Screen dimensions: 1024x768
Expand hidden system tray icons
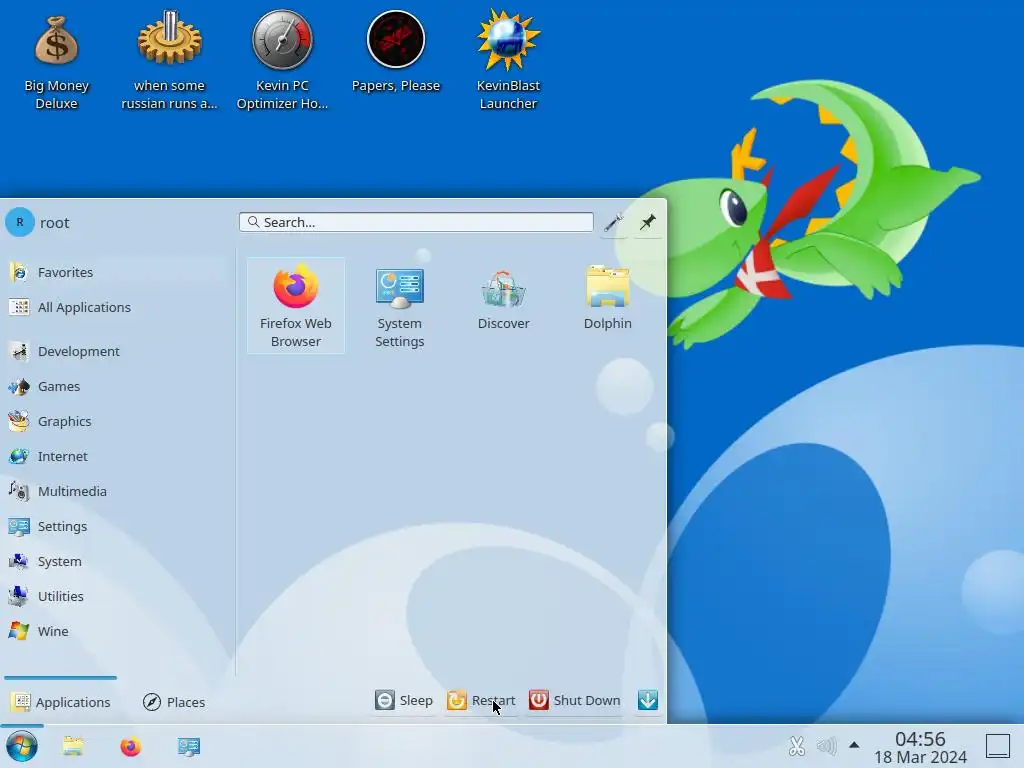pos(854,745)
